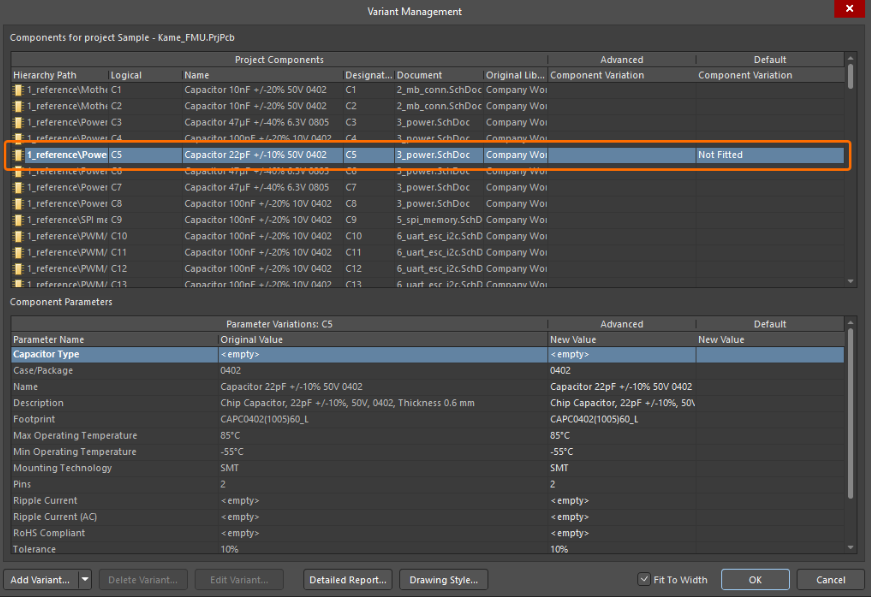Click component icon in C2 row
Viewport: 871px width, 598px height.
[x=18, y=106]
